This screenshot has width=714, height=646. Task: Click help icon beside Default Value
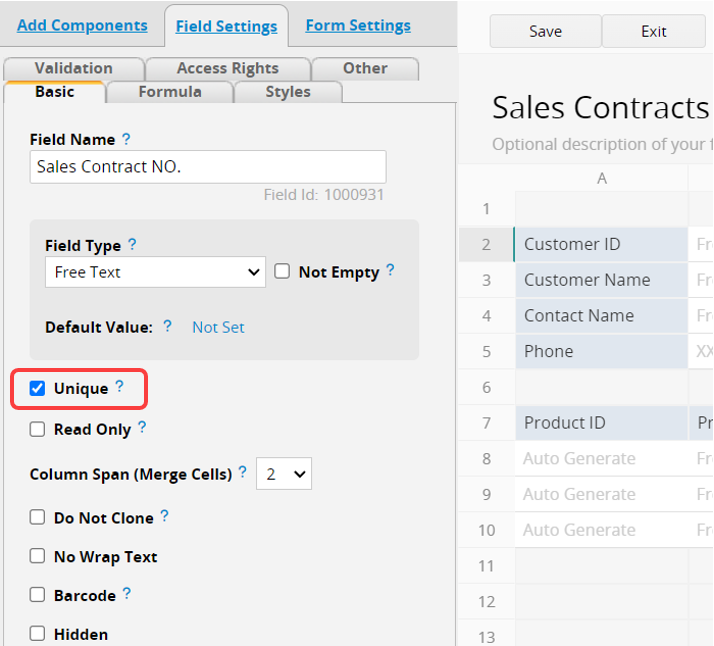coord(167,326)
